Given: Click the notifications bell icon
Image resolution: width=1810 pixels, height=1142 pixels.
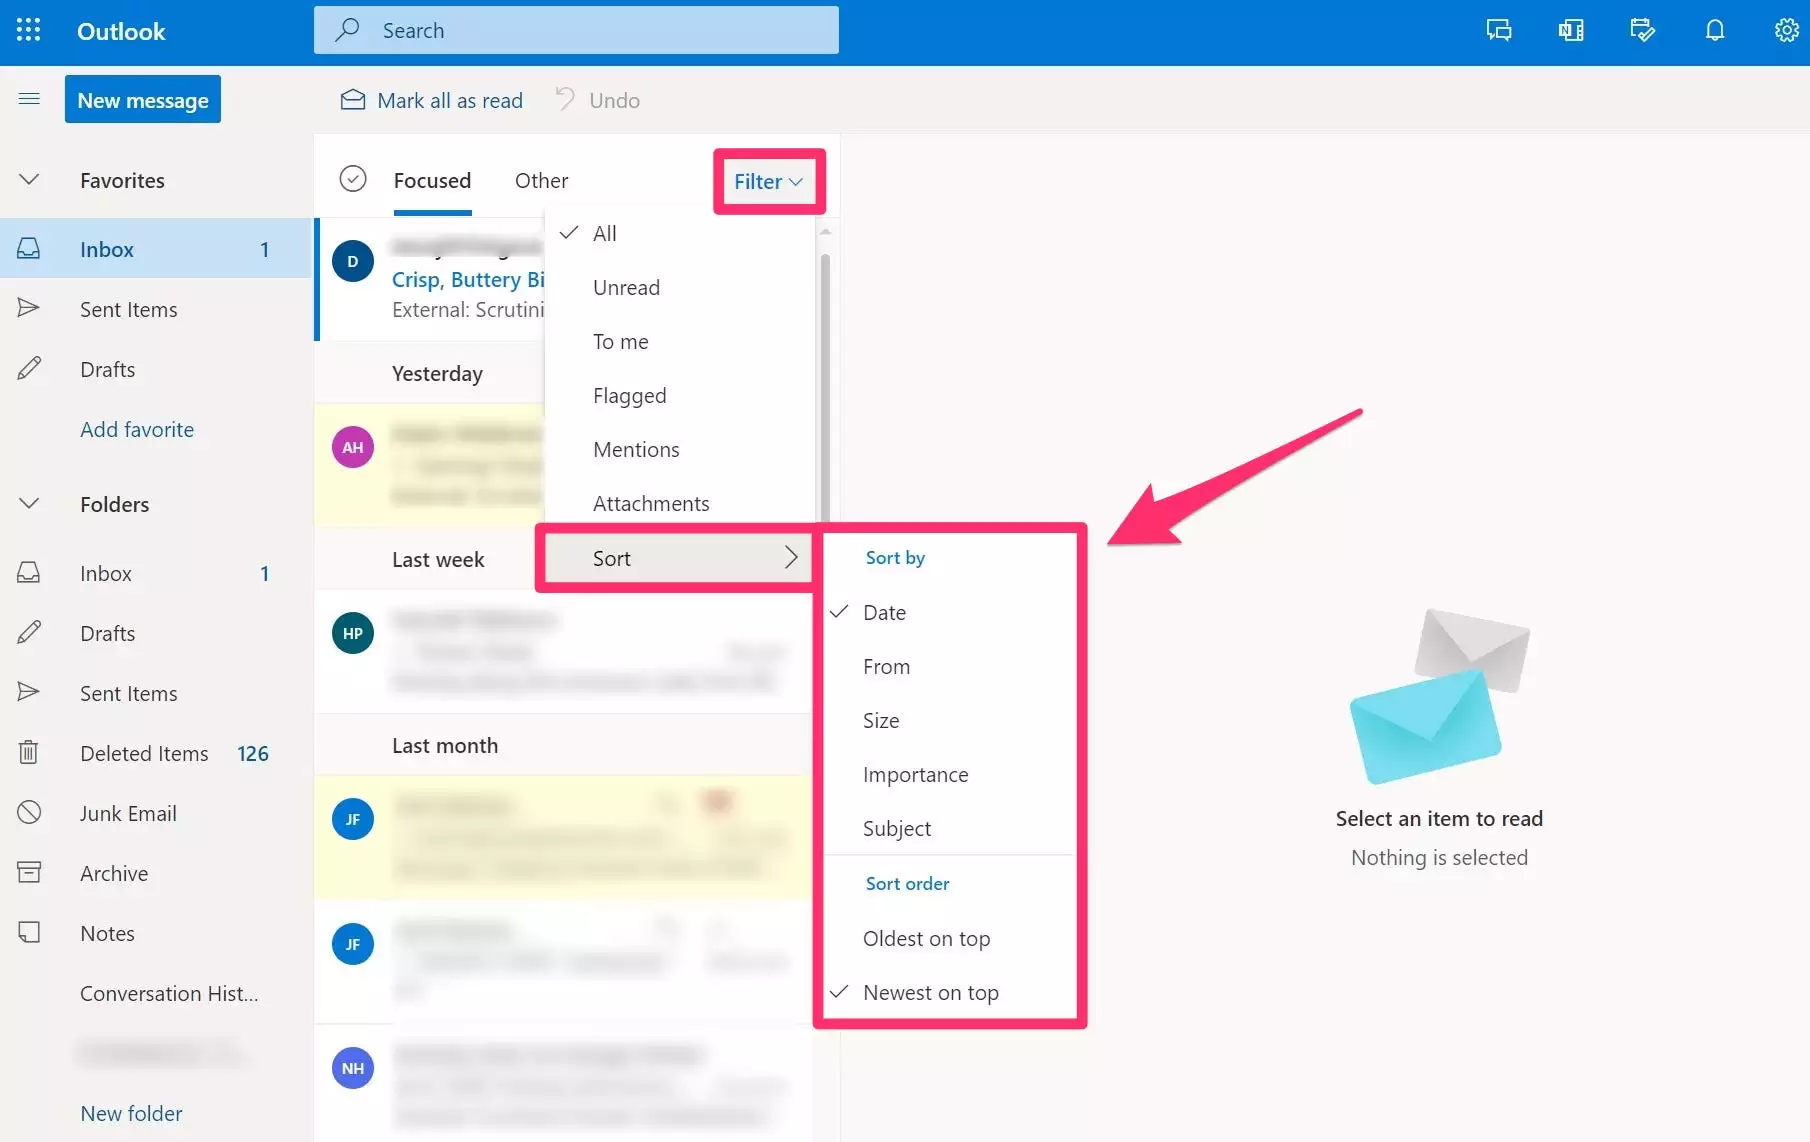Looking at the screenshot, I should point(1714,30).
